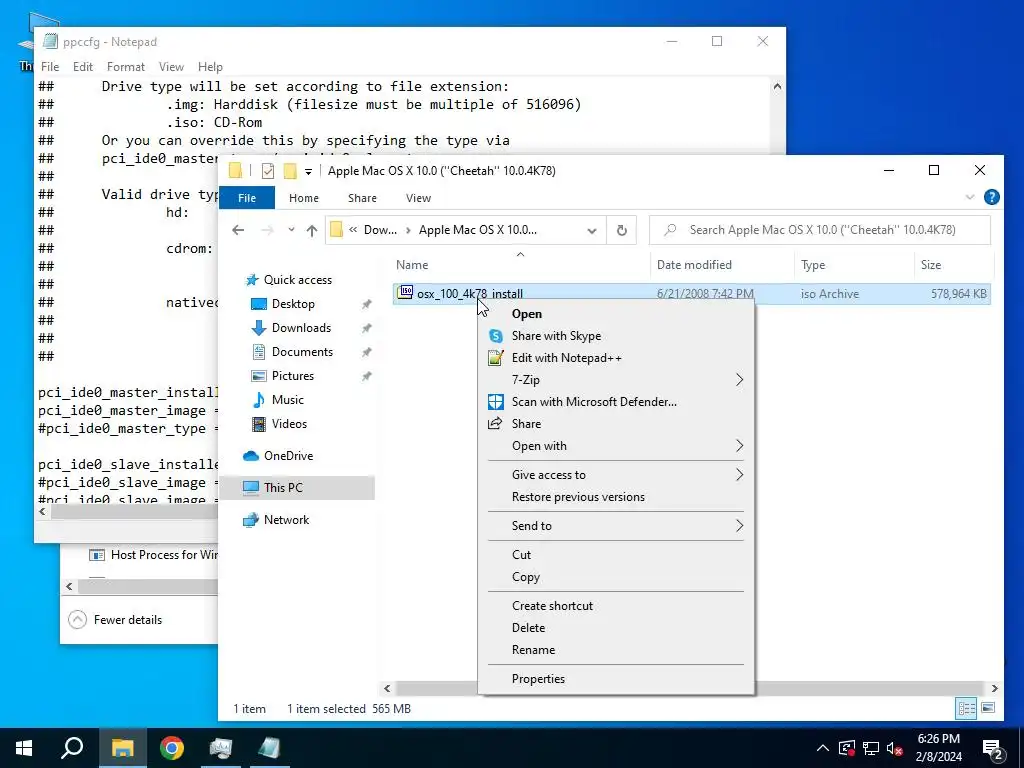Choose Rename in context menu

533,650
